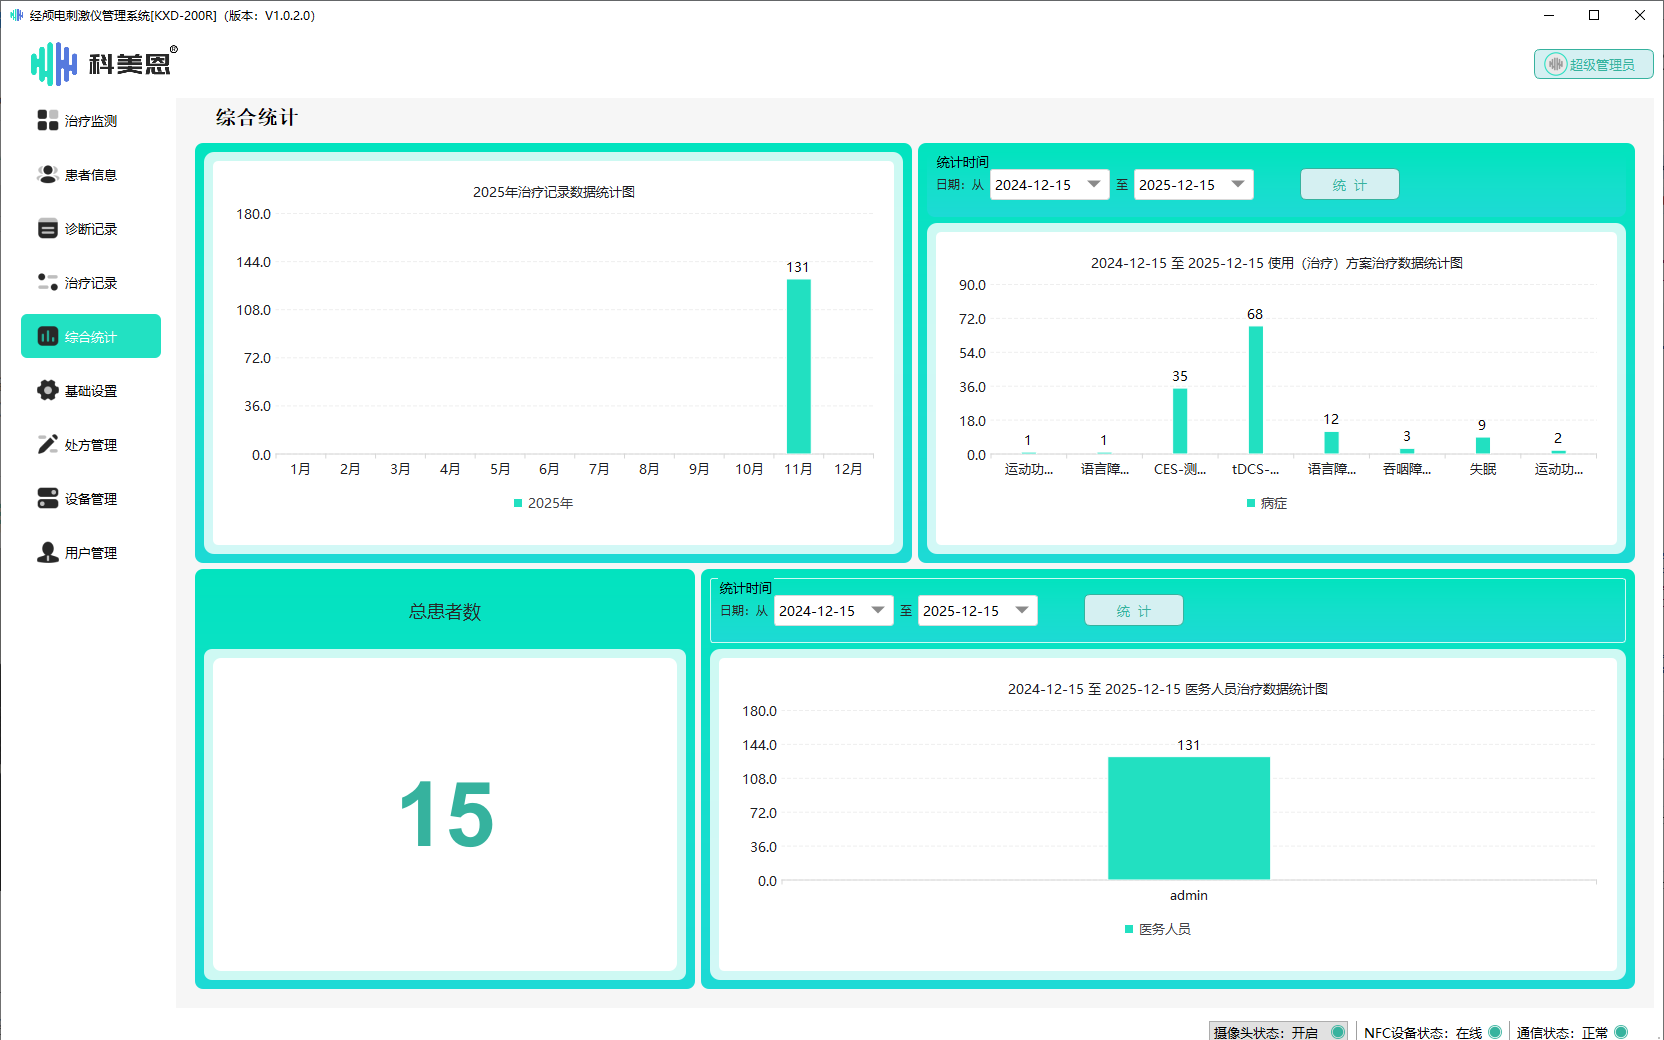The image size is (1664, 1040).
Task: Expand the top end date dropdown
Action: tap(1238, 184)
